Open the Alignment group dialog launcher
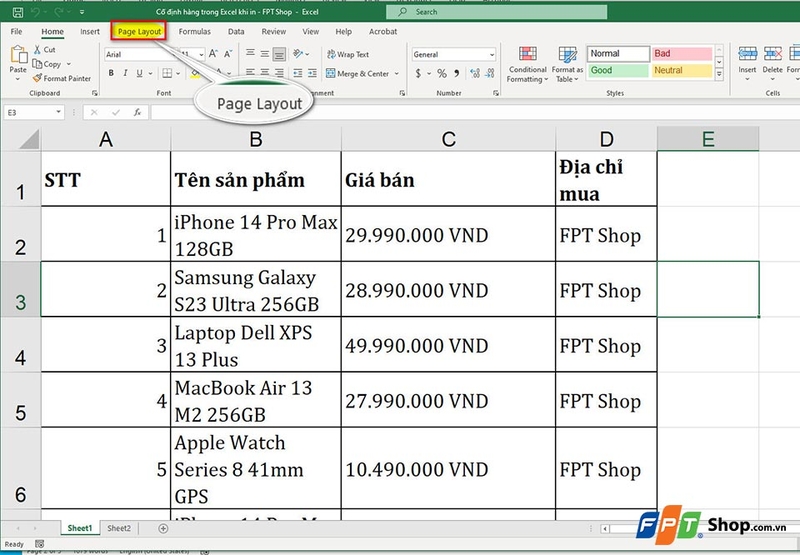This screenshot has width=800, height=555. 402,93
